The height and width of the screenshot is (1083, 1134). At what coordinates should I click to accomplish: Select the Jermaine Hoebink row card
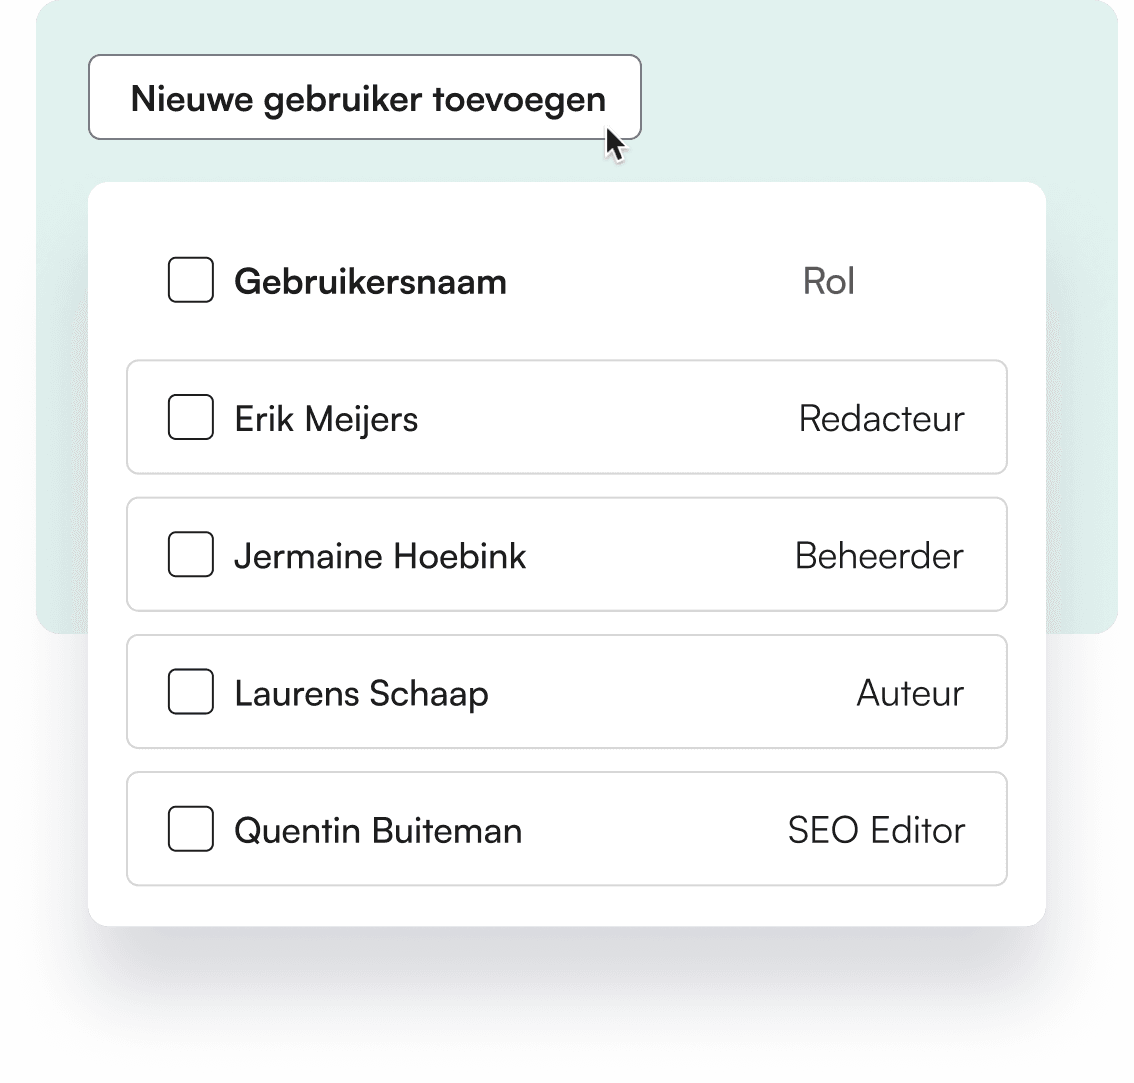point(567,554)
